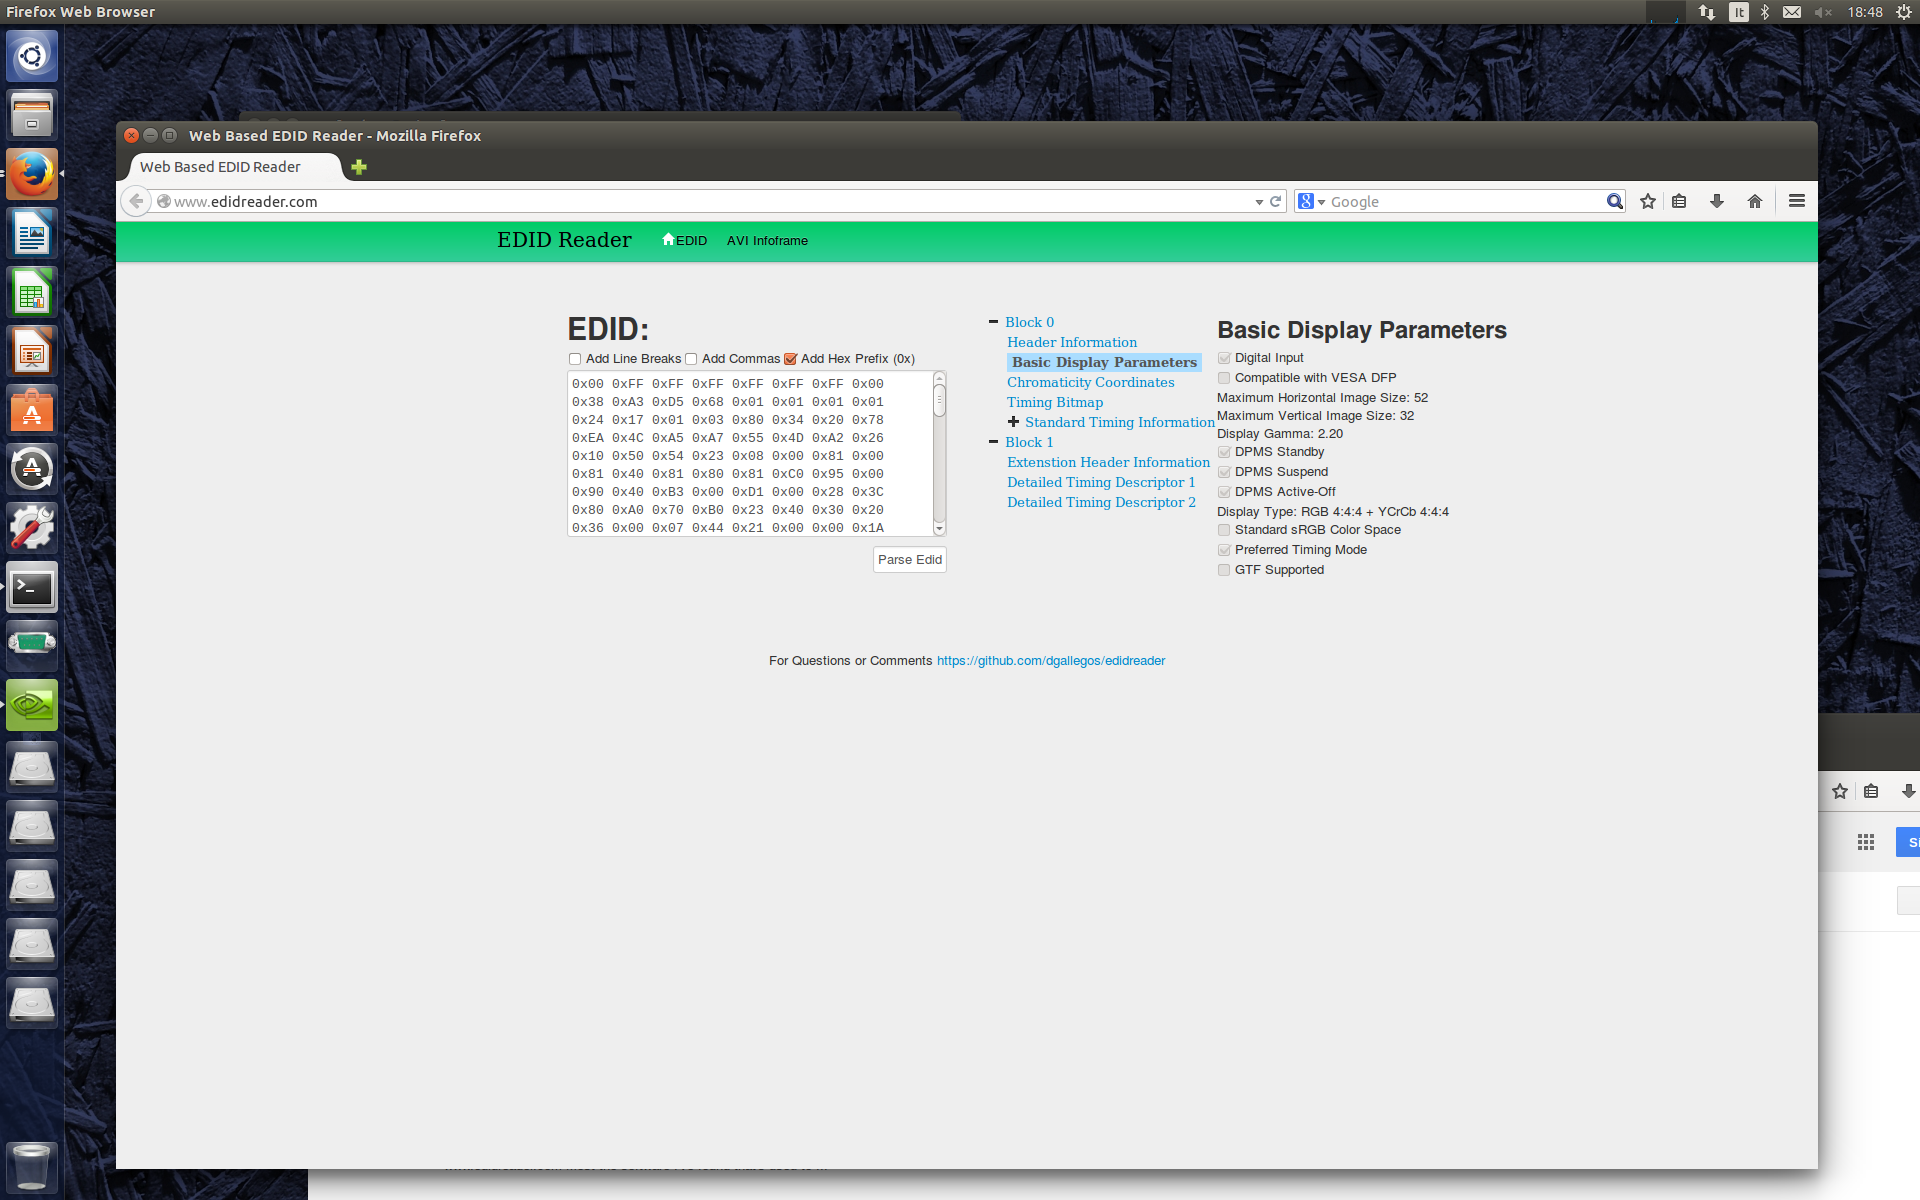The height and width of the screenshot is (1200, 1920).
Task: Open the Files manager from dock
Action: pyautogui.click(x=32, y=115)
